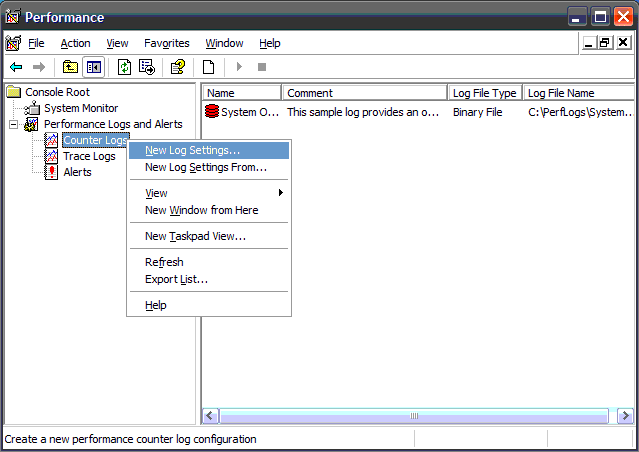
Task: Click the Performance title bar app icon
Action: [12, 16]
